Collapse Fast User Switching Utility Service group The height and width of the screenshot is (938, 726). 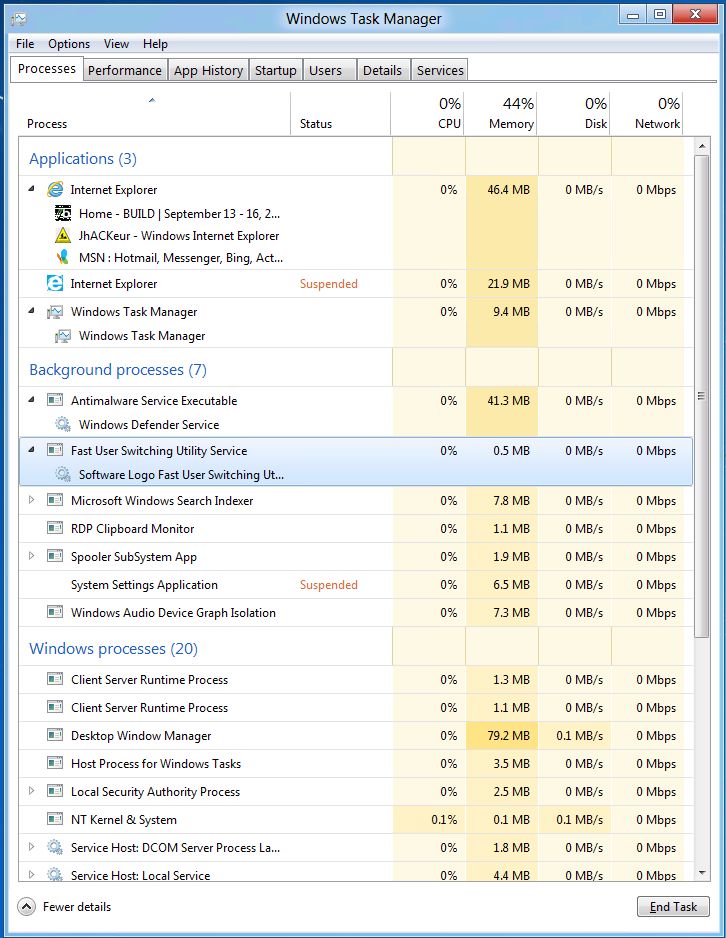tap(32, 449)
